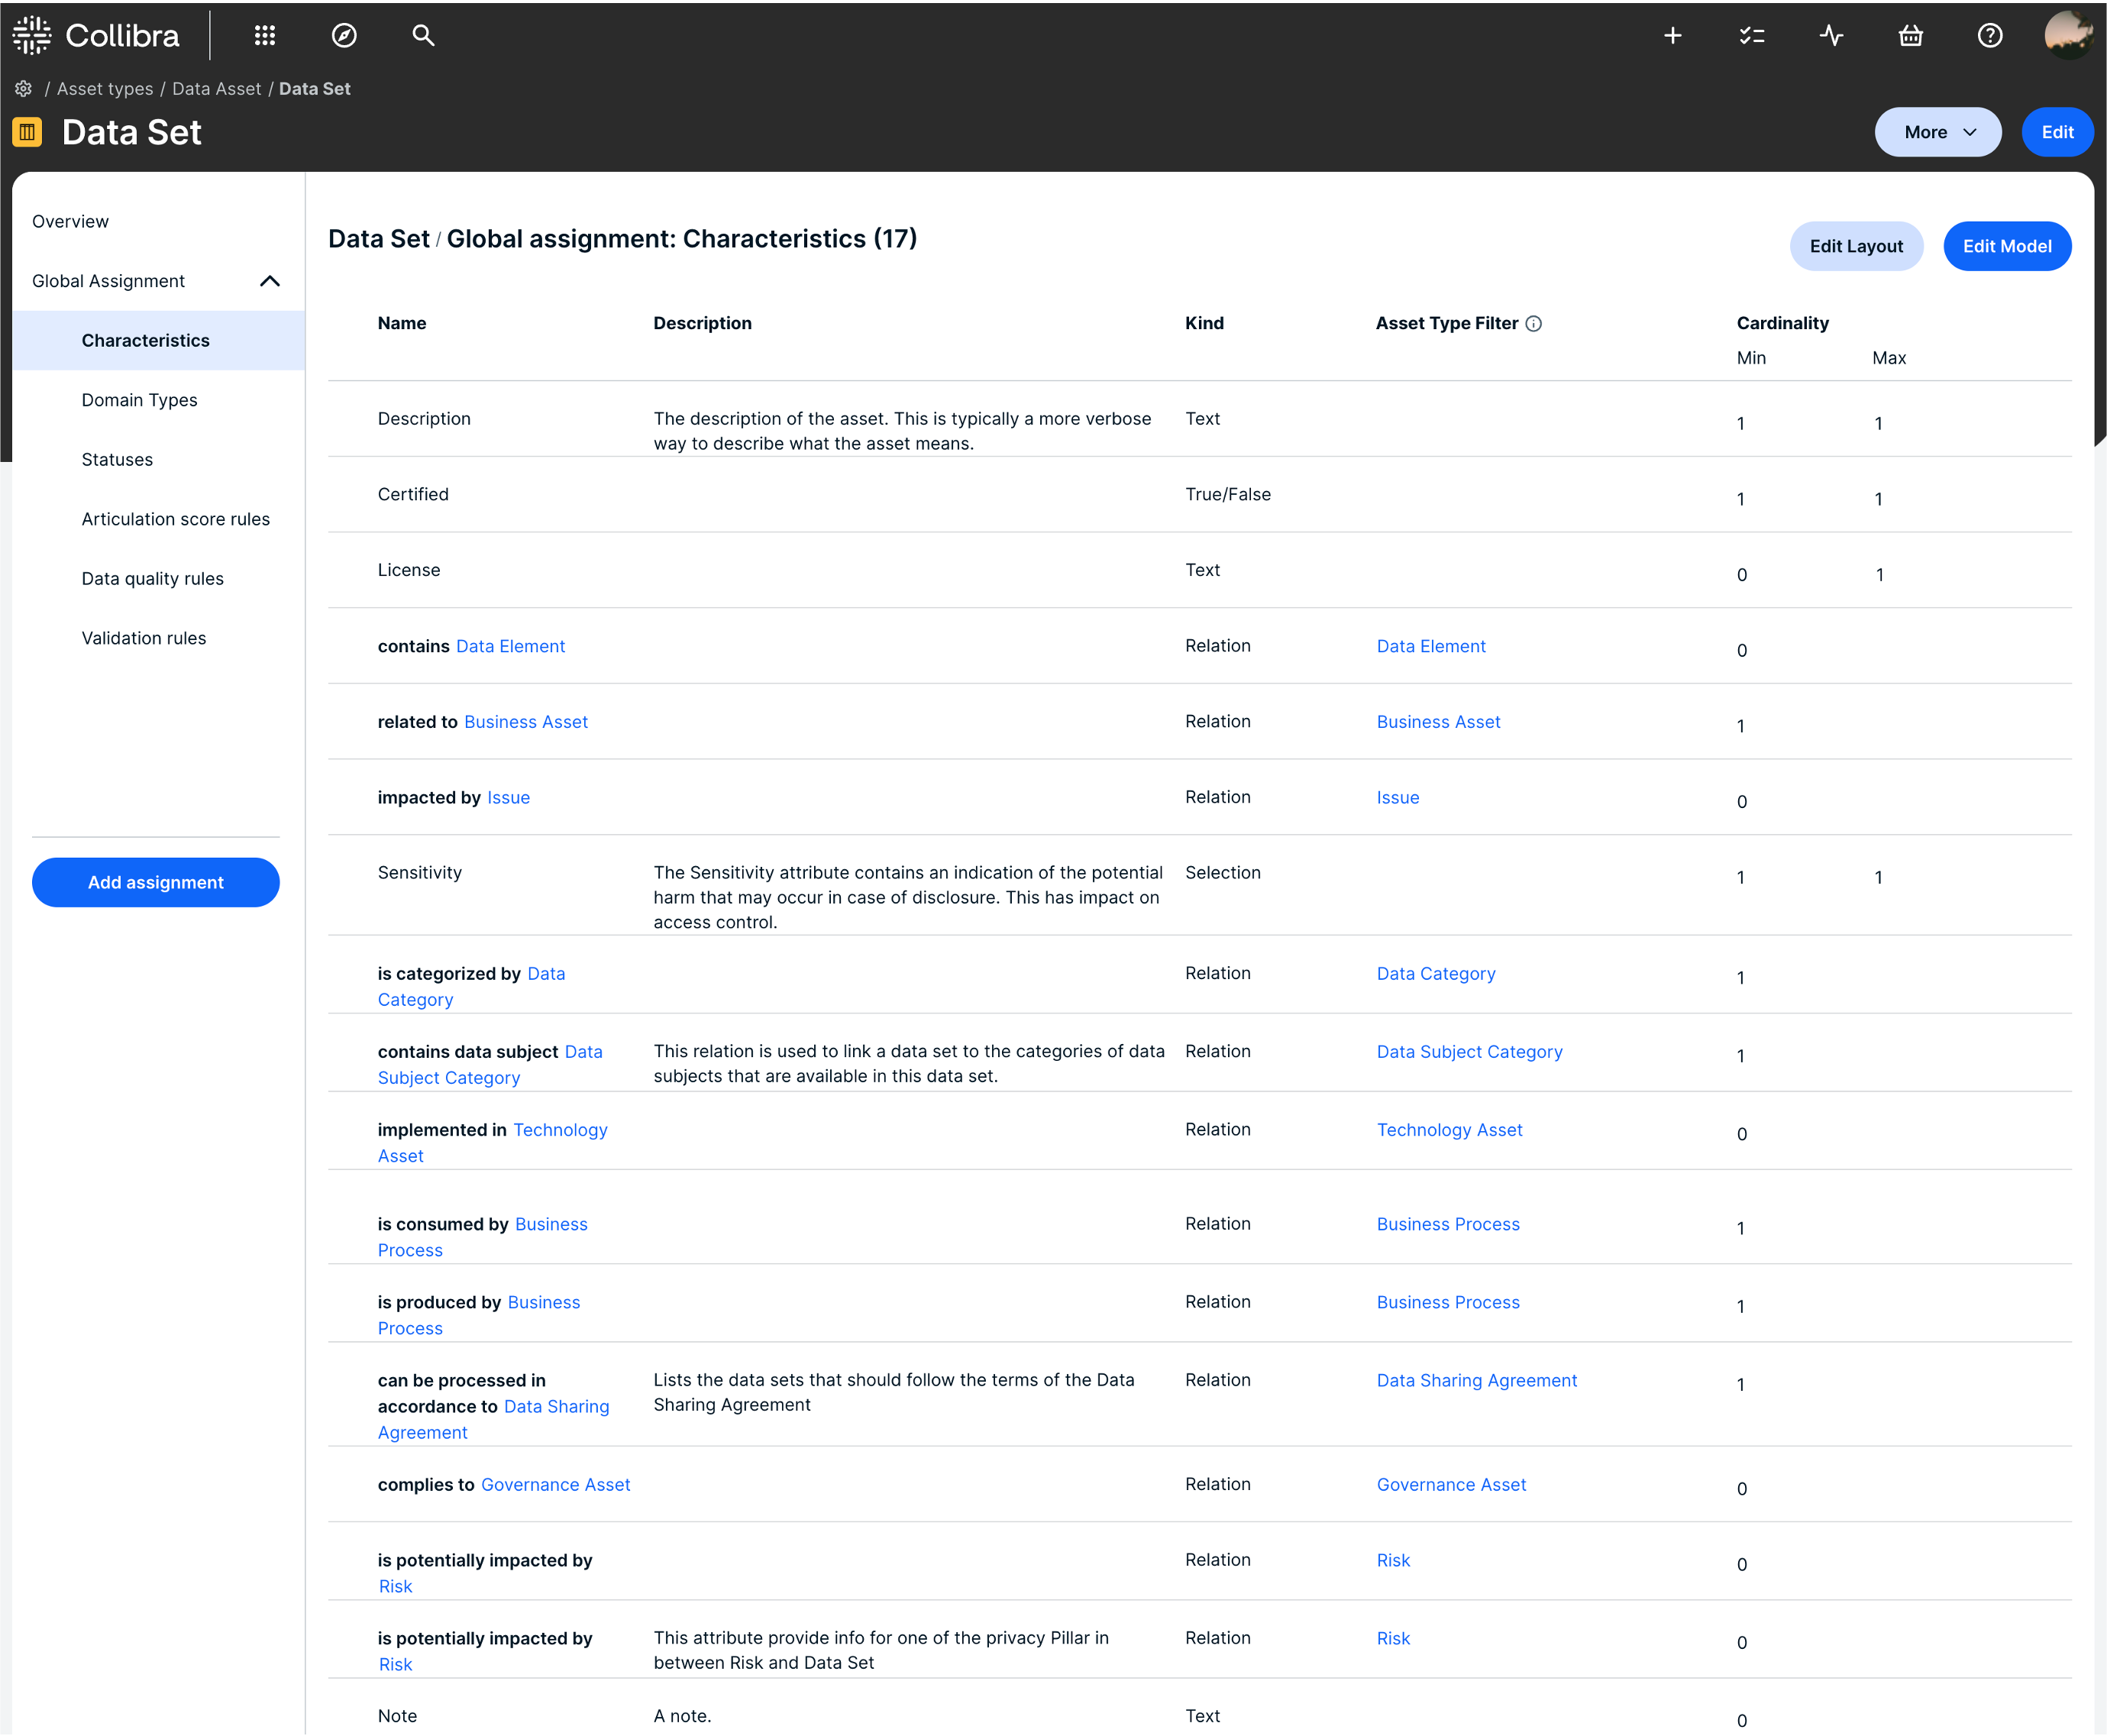This screenshot has width=2107, height=1736.
Task: Open the compass browse icon
Action: (344, 36)
